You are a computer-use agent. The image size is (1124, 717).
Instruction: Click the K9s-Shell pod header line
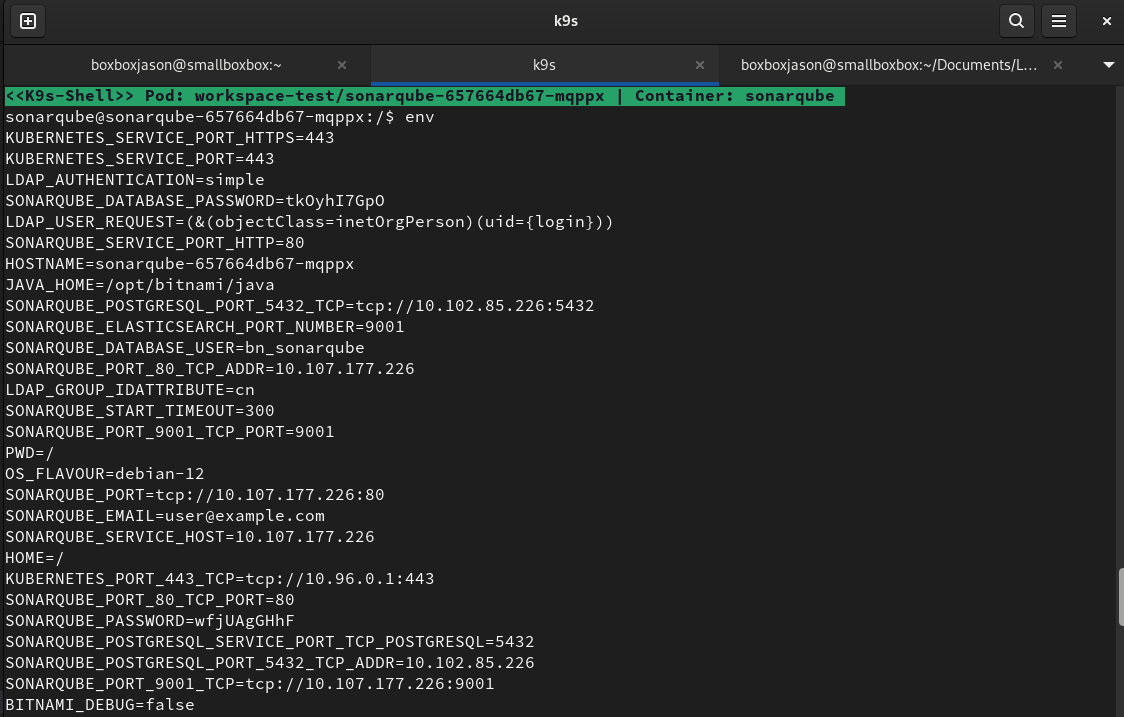point(424,96)
